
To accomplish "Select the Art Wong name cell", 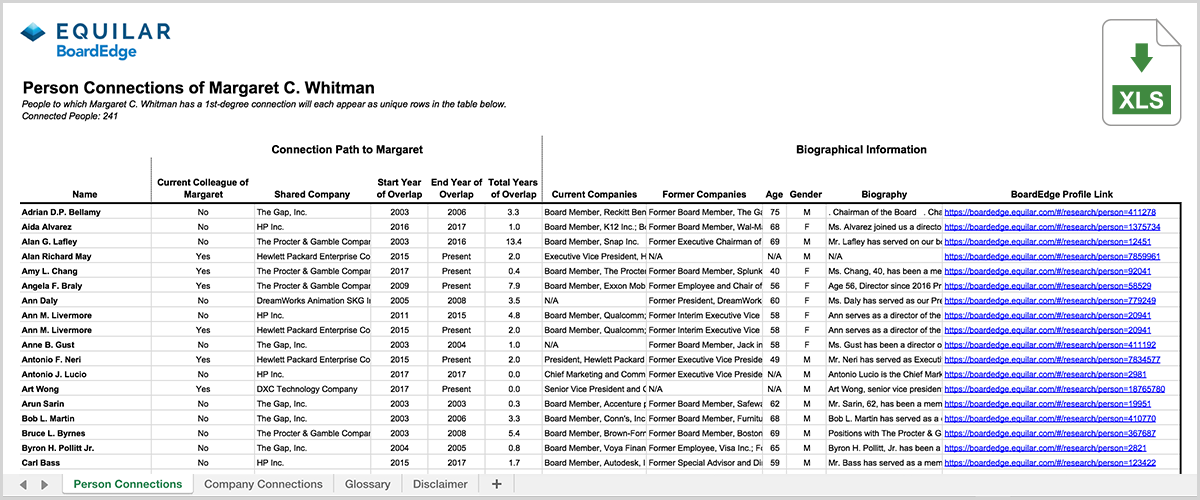I will (85, 388).
